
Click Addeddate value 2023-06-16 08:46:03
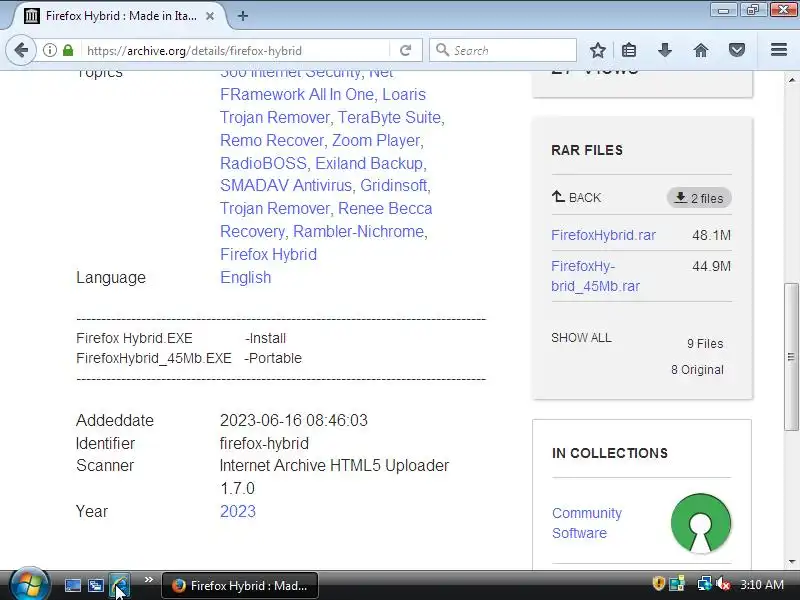(293, 420)
